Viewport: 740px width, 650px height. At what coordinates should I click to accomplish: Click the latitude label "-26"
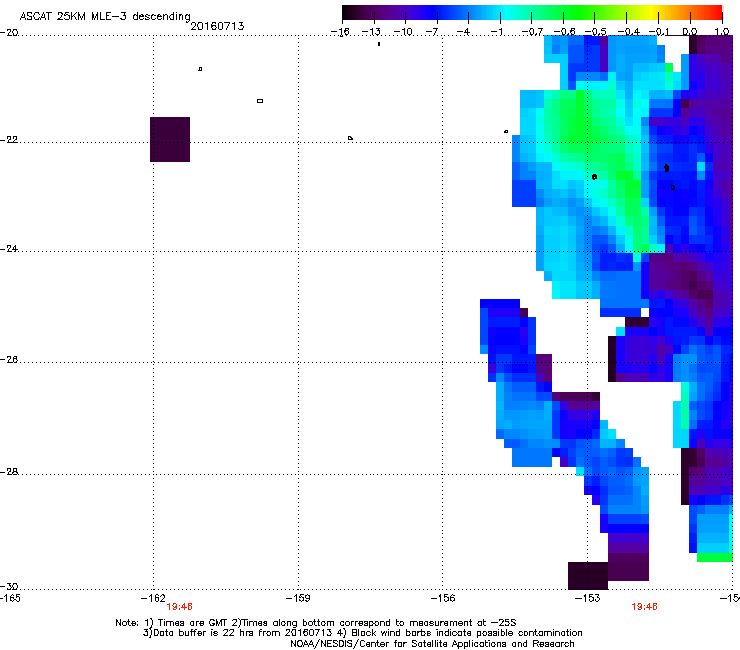click(9, 360)
